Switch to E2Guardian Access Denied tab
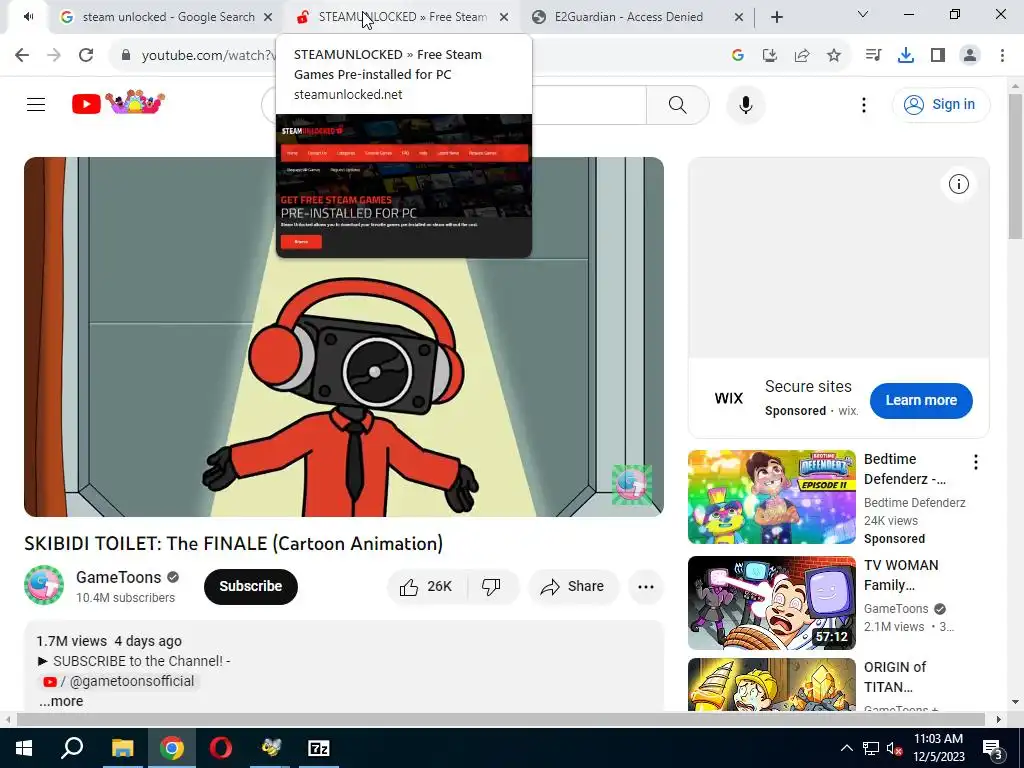This screenshot has width=1024, height=768. tap(627, 17)
